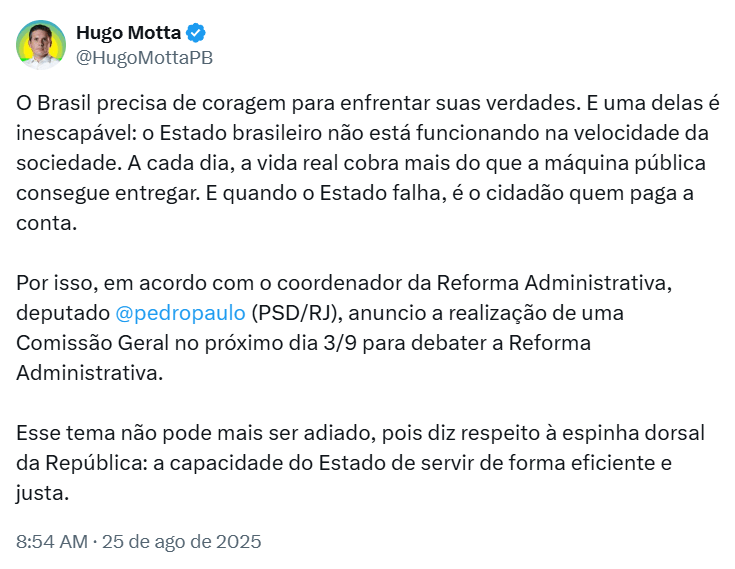The width and height of the screenshot is (735, 569).
Task: Click the date 25 de ago de 2025
Action: click(181, 542)
